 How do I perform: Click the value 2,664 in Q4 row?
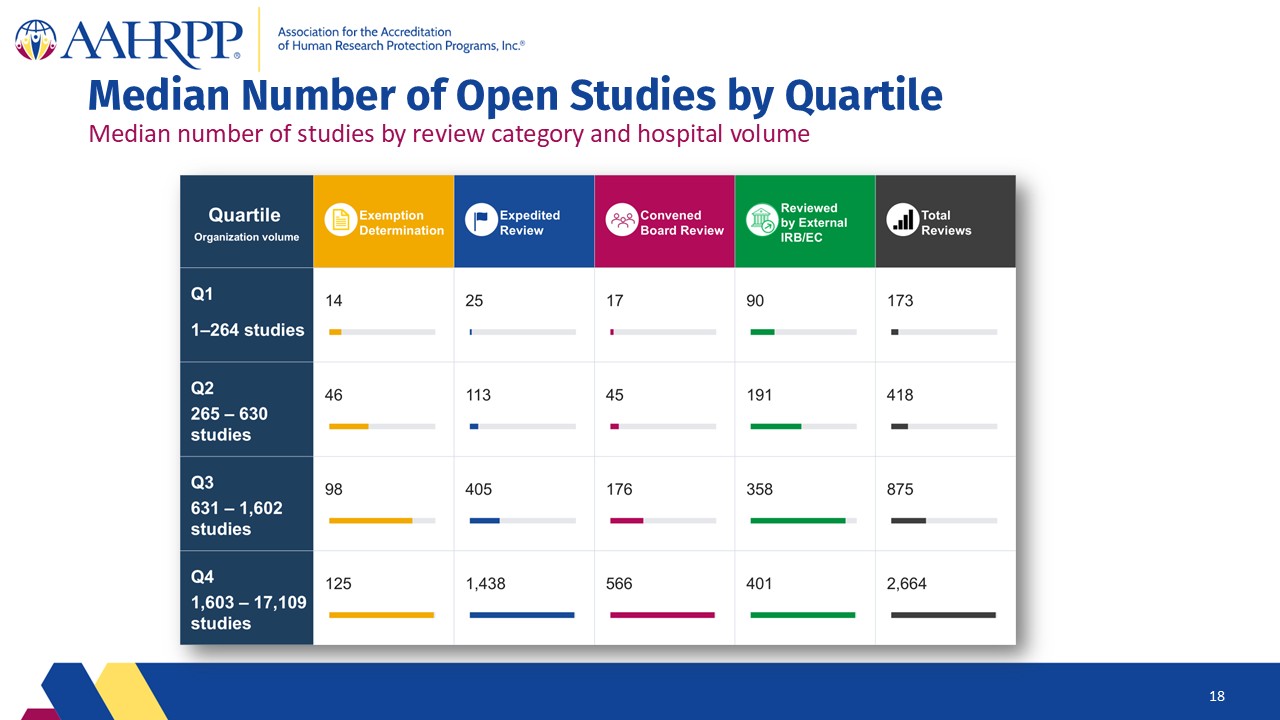point(907,583)
